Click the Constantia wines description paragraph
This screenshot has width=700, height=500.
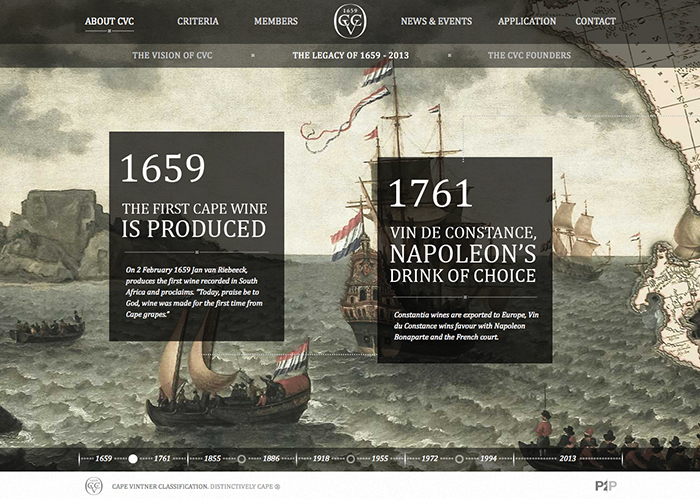(x=466, y=326)
